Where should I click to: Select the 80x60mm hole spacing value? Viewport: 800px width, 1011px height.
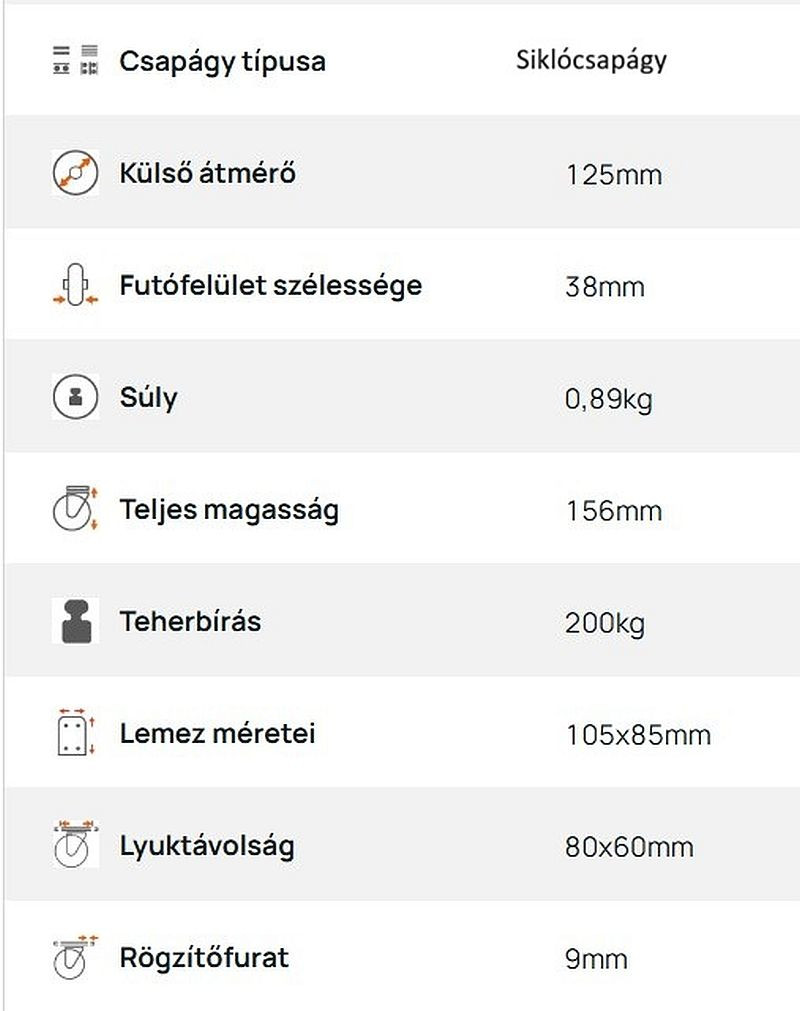click(628, 848)
